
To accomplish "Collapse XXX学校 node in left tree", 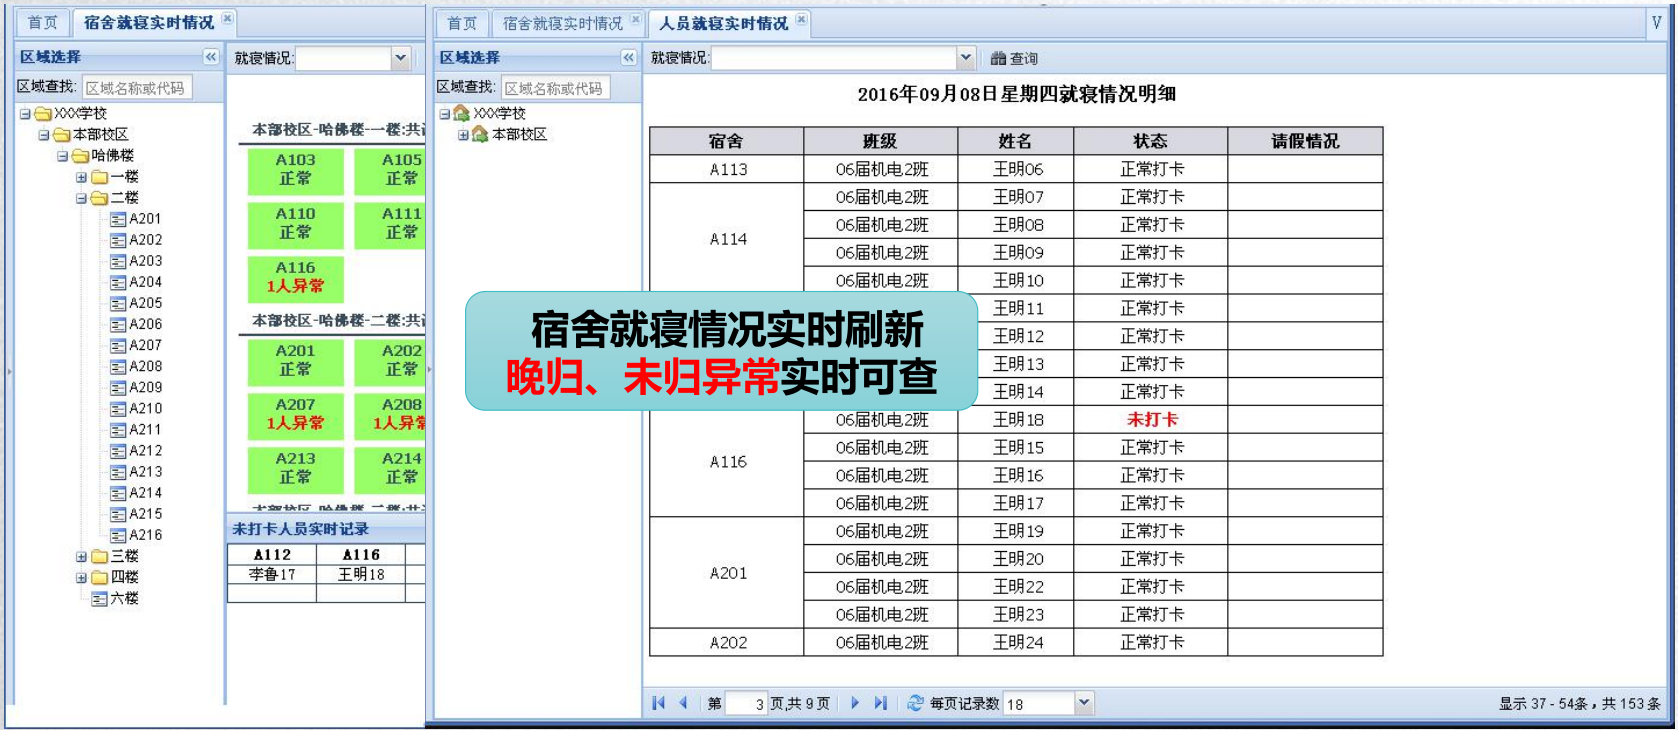I will coord(25,114).
